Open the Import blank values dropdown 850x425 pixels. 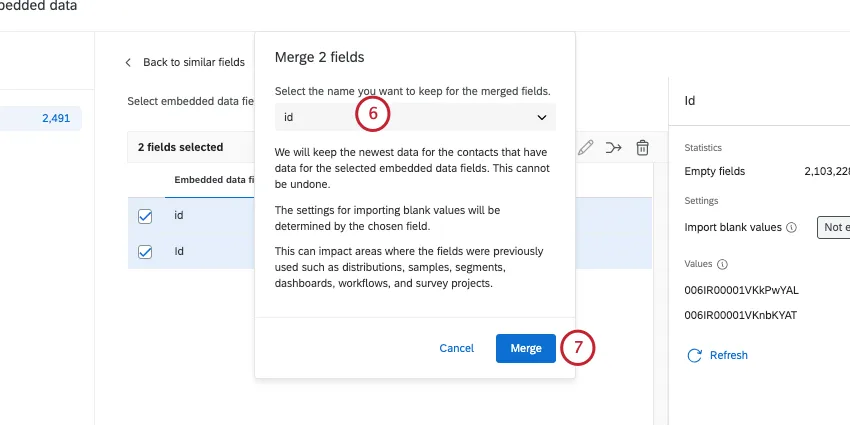[x=833, y=227]
